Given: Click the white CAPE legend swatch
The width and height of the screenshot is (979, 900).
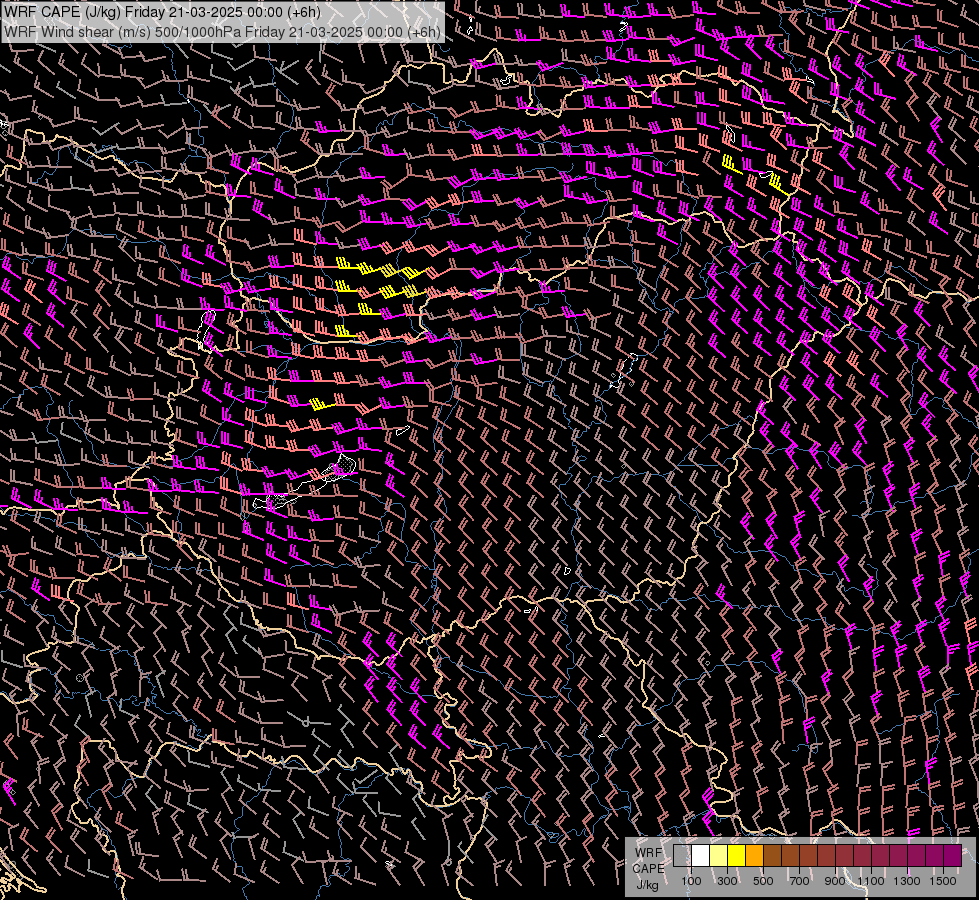Looking at the screenshot, I should pos(701,855).
